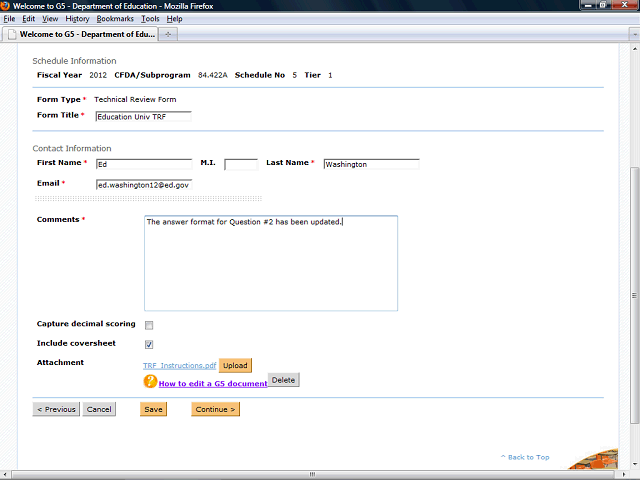640x480 pixels.
Task: Open the Tools menu
Action: click(150, 19)
